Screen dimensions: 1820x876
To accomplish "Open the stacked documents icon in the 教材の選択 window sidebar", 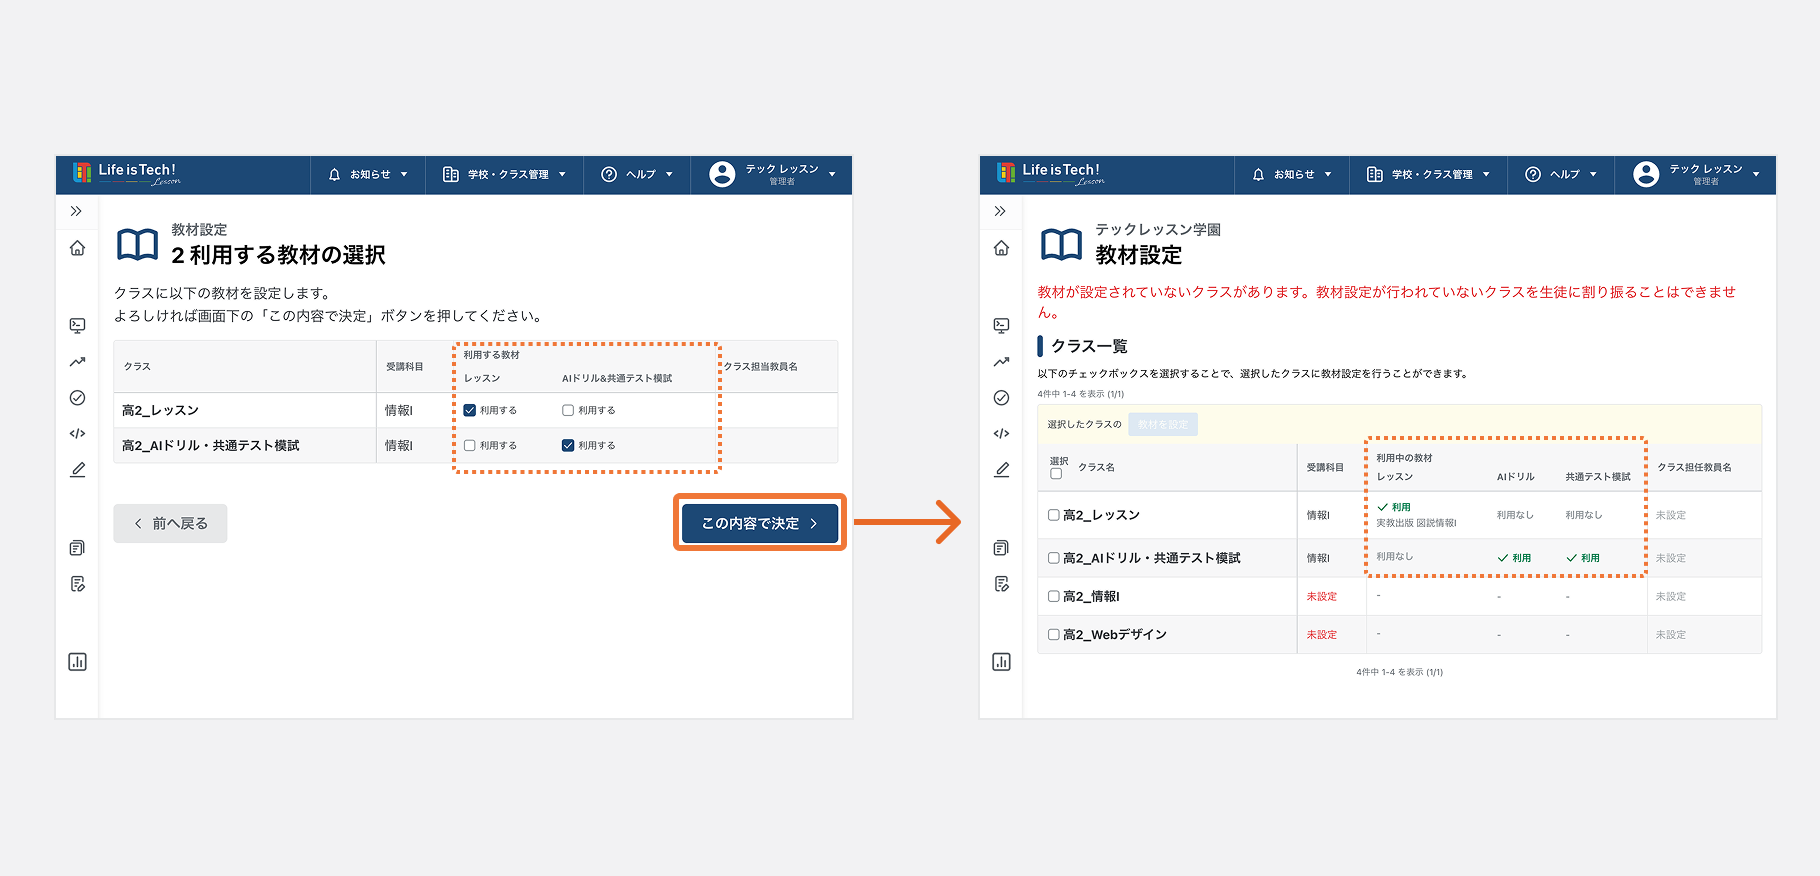I will pyautogui.click(x=77, y=548).
